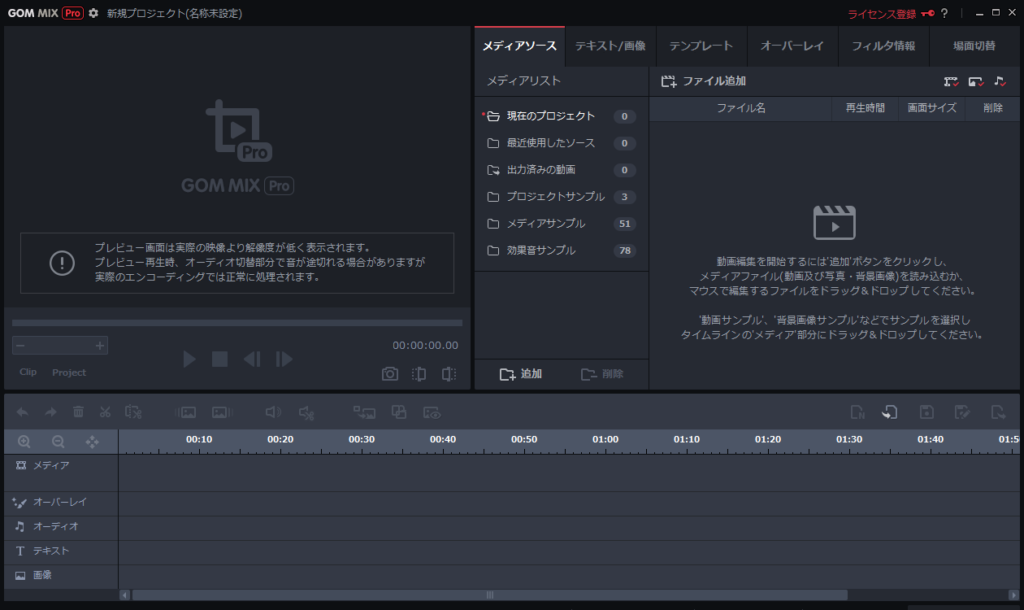Click timeline ruler at 01:00
The width and height of the screenshot is (1024, 610).
[605, 440]
